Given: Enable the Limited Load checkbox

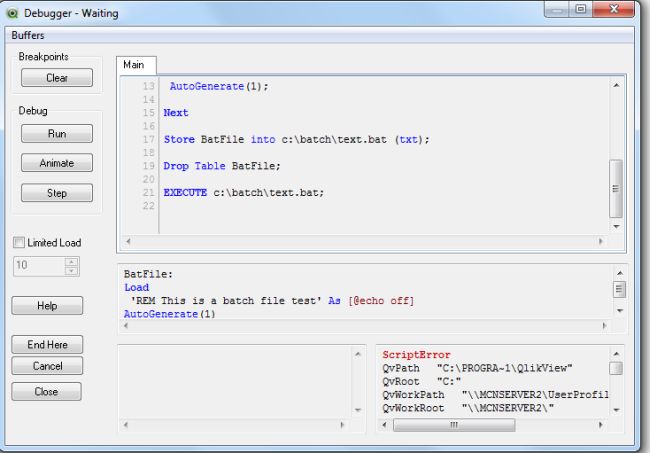Looking at the screenshot, I should pyautogui.click(x=19, y=242).
